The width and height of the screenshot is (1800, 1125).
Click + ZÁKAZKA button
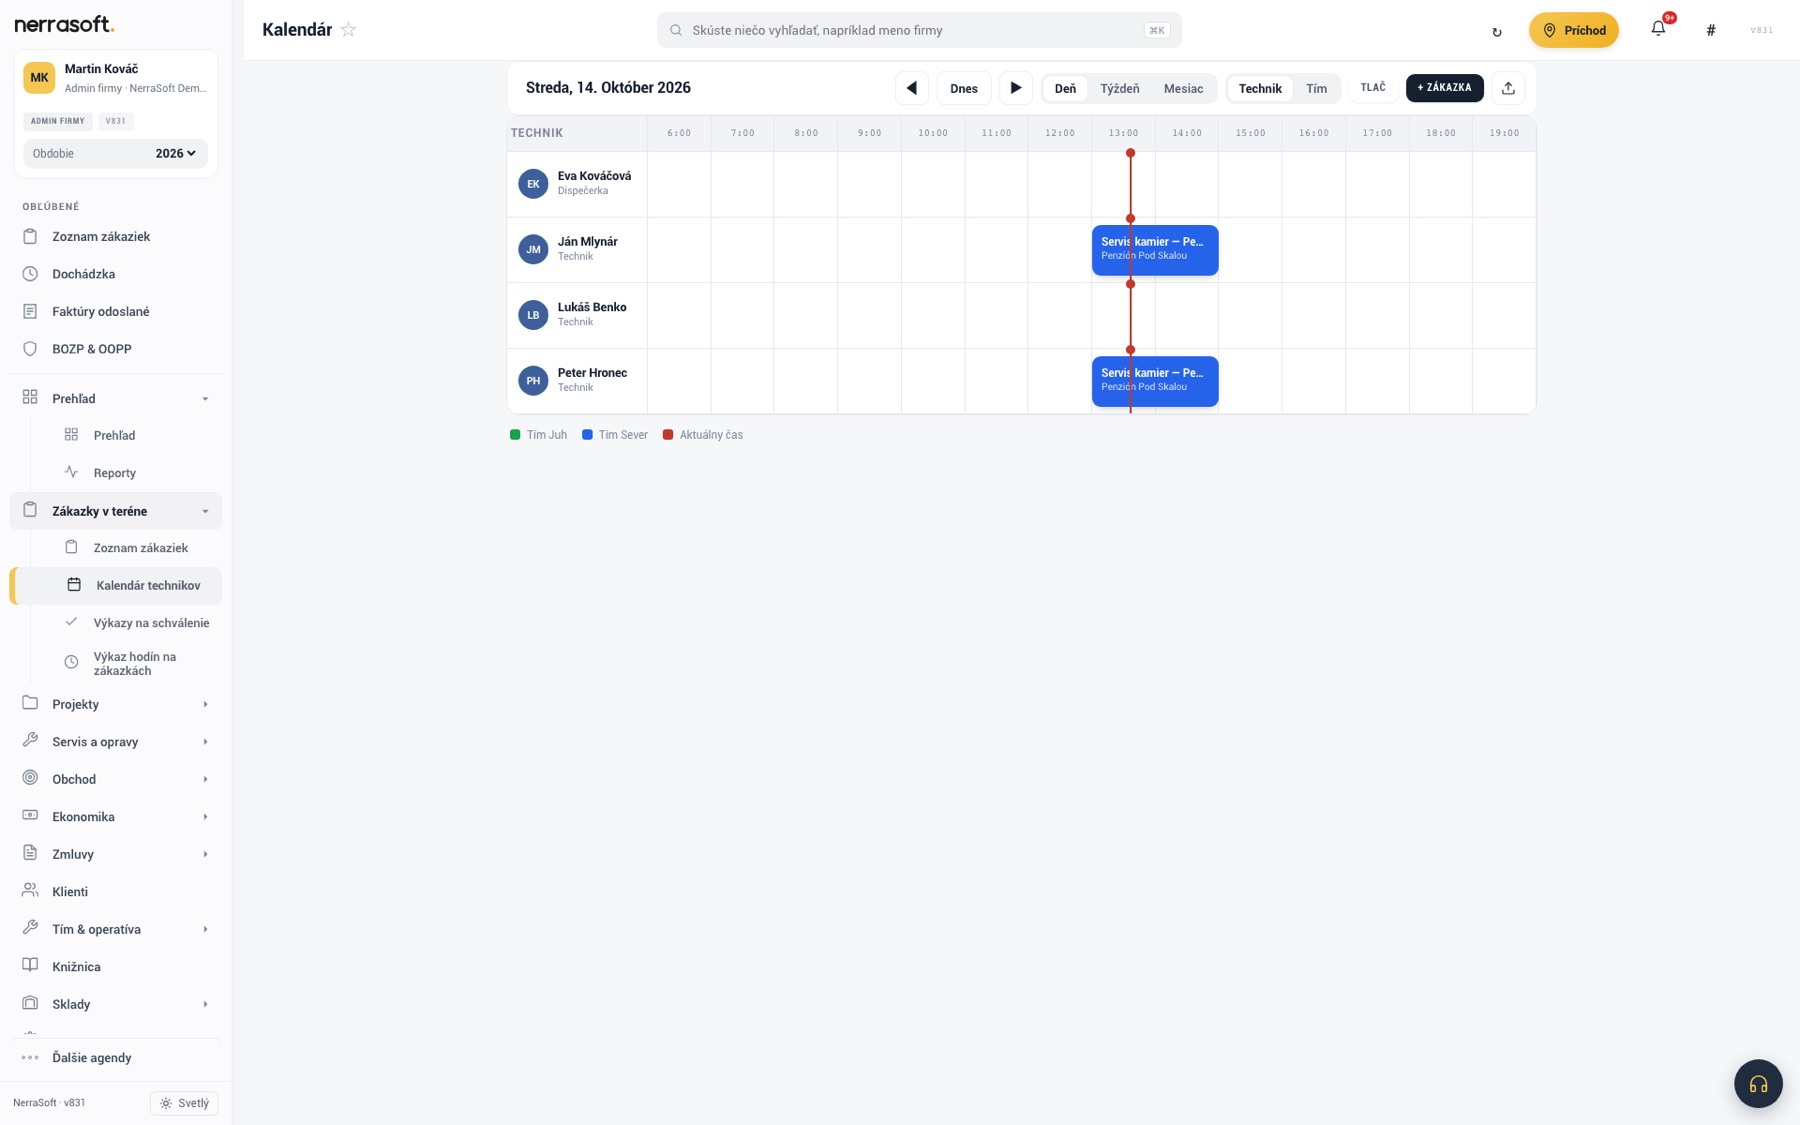[1444, 88]
